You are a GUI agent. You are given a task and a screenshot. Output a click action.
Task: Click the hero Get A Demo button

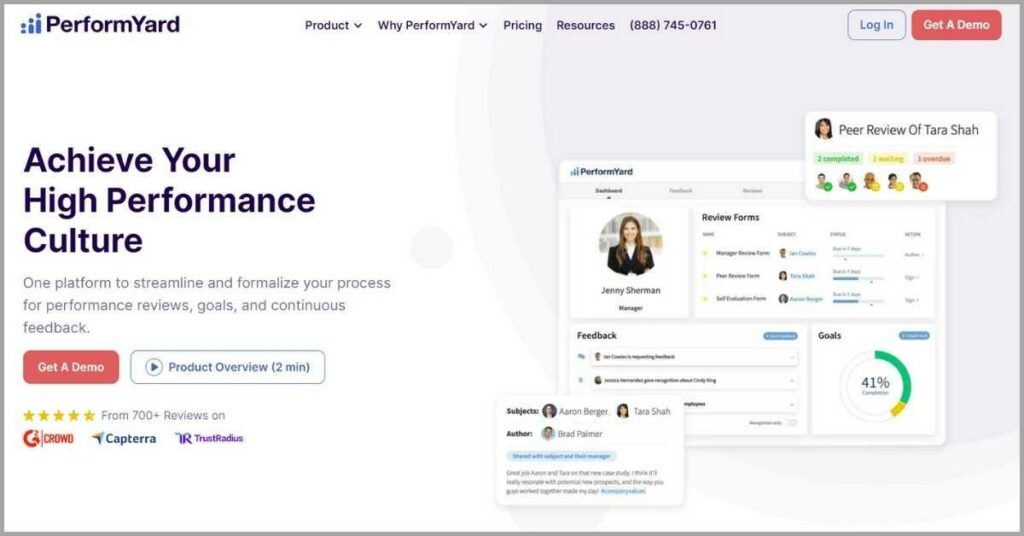click(71, 367)
